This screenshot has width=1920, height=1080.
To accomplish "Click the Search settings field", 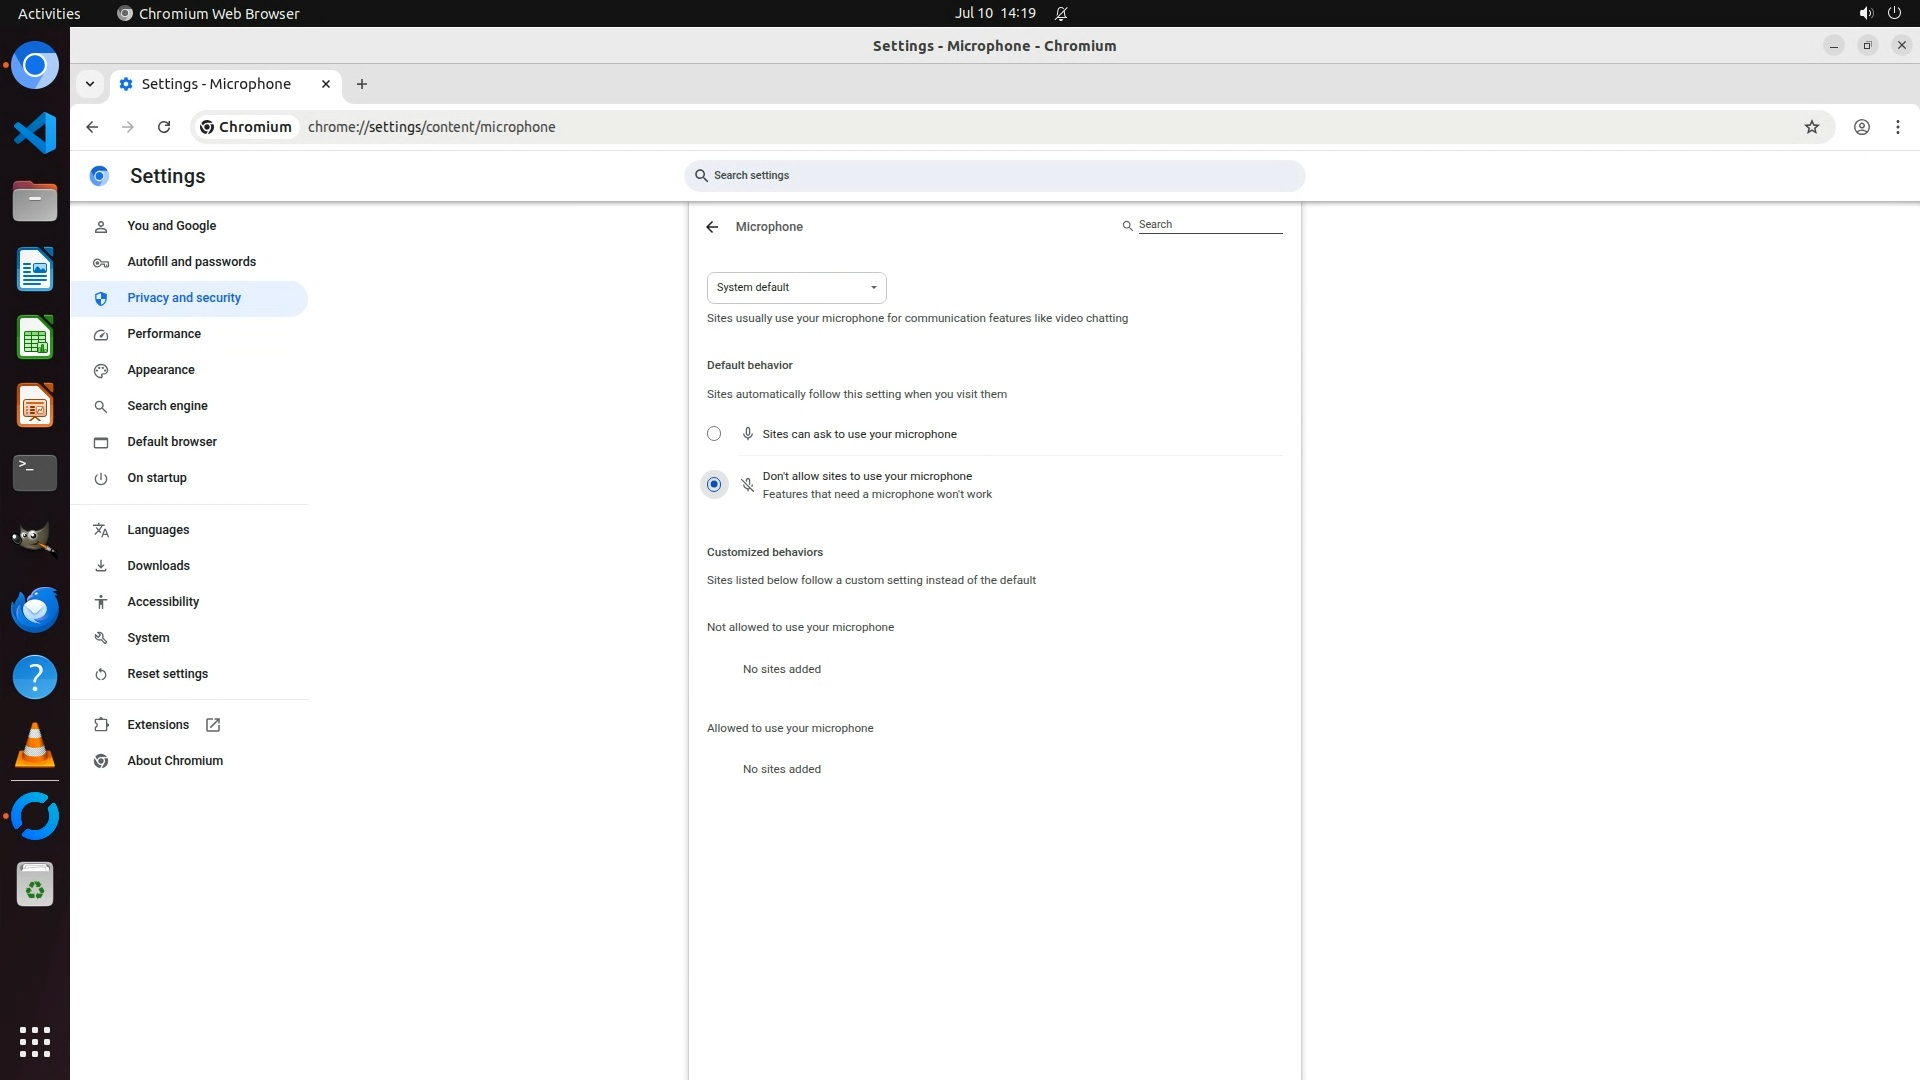I will 995,176.
